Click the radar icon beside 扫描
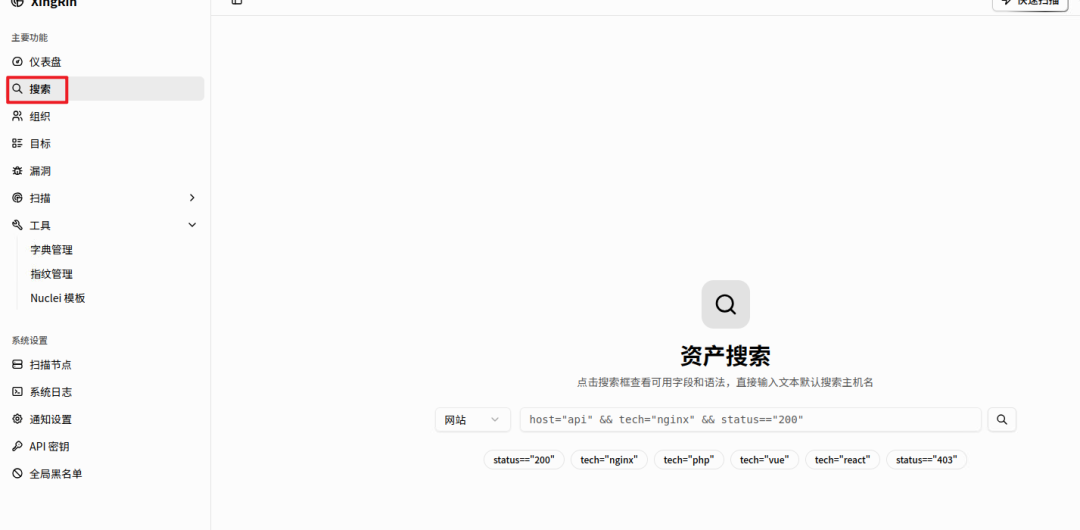The width and height of the screenshot is (1080, 530). point(18,198)
